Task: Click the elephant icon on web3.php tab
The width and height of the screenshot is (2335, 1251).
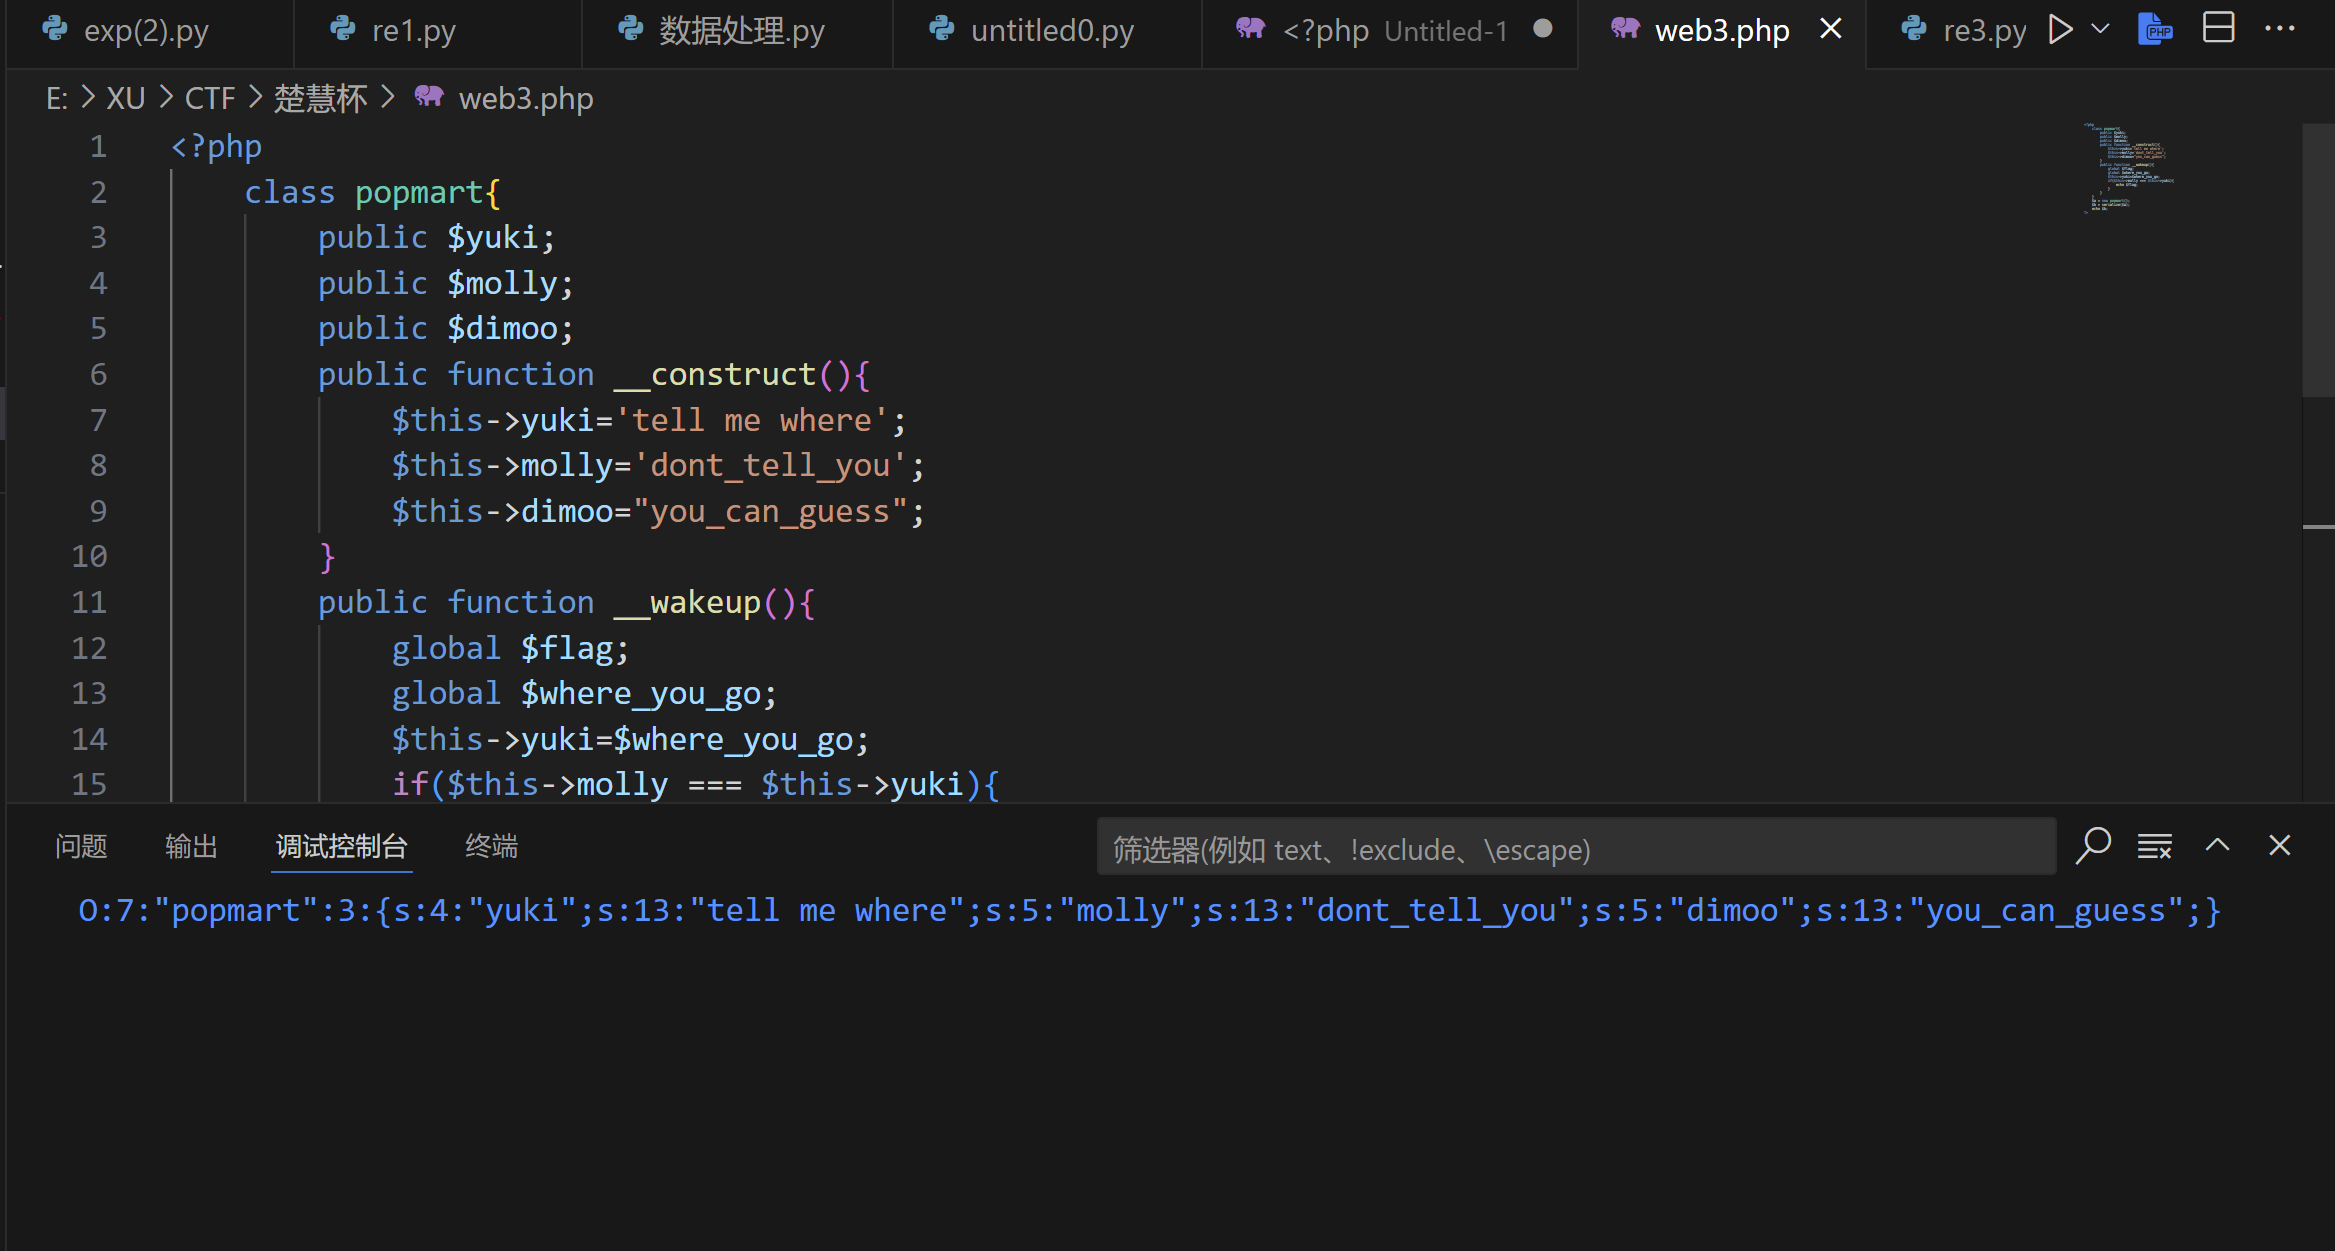Action: [1625, 28]
